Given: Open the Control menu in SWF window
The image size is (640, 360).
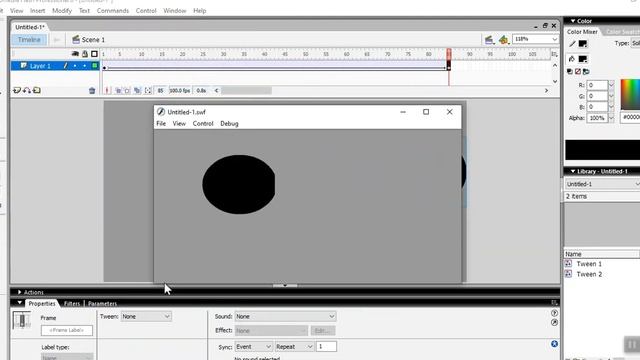Looking at the screenshot, I should [x=203, y=123].
